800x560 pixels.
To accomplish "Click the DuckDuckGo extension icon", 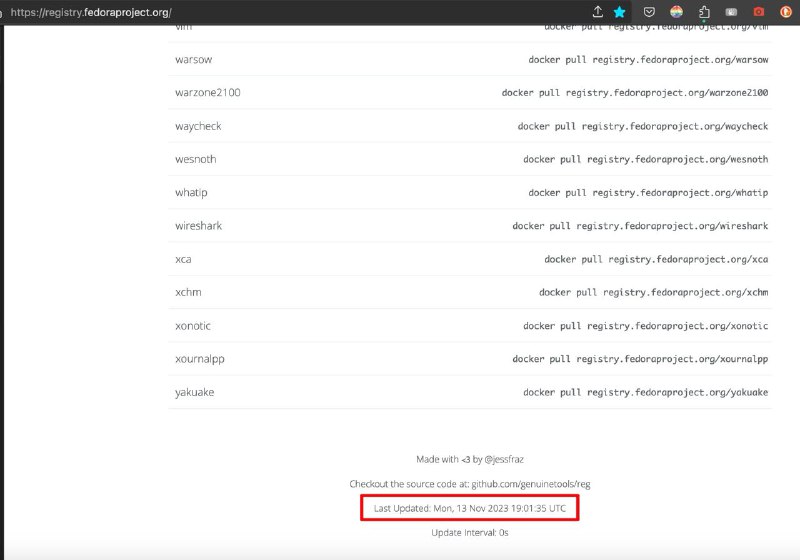I will tap(787, 12).
